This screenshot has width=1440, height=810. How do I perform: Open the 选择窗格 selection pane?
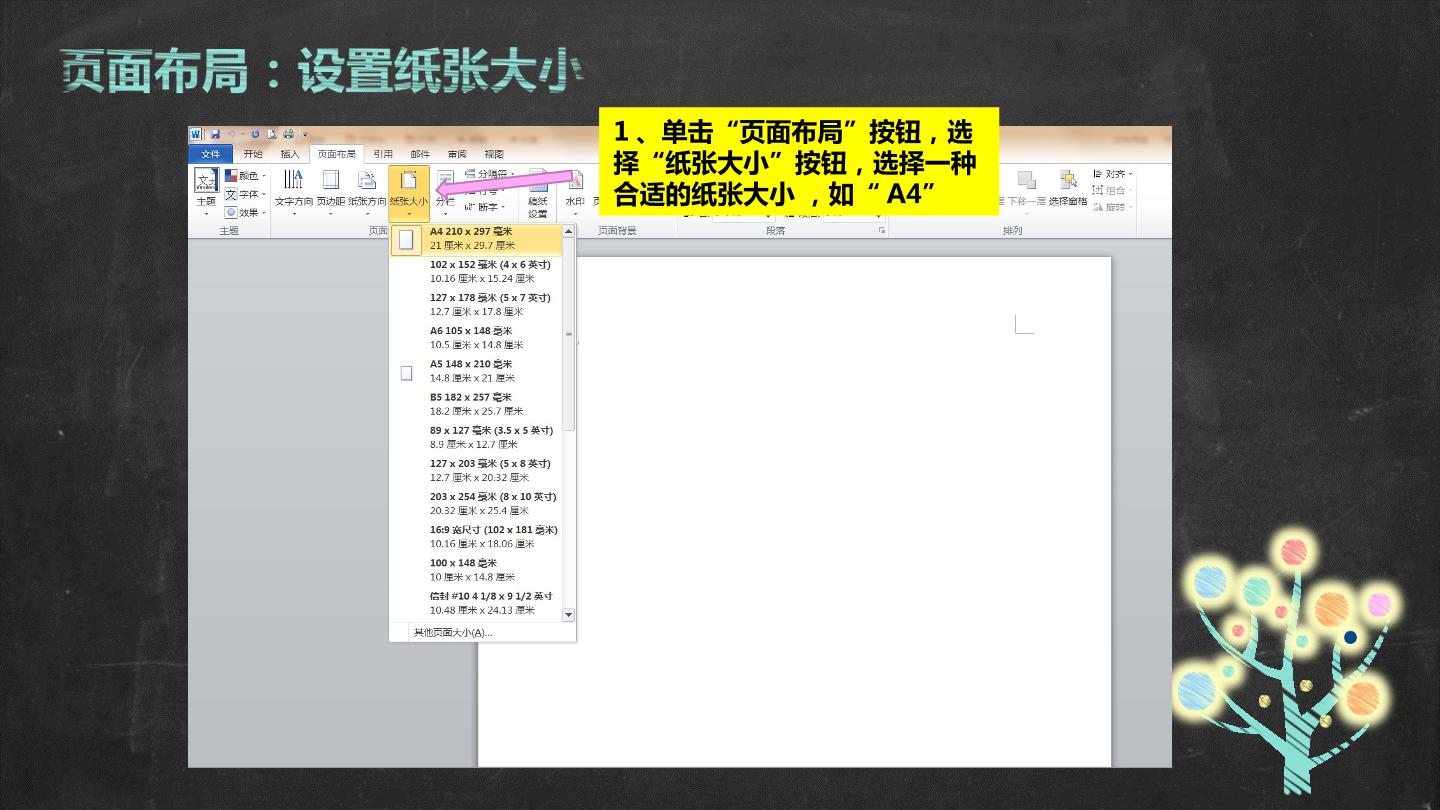tap(1068, 190)
